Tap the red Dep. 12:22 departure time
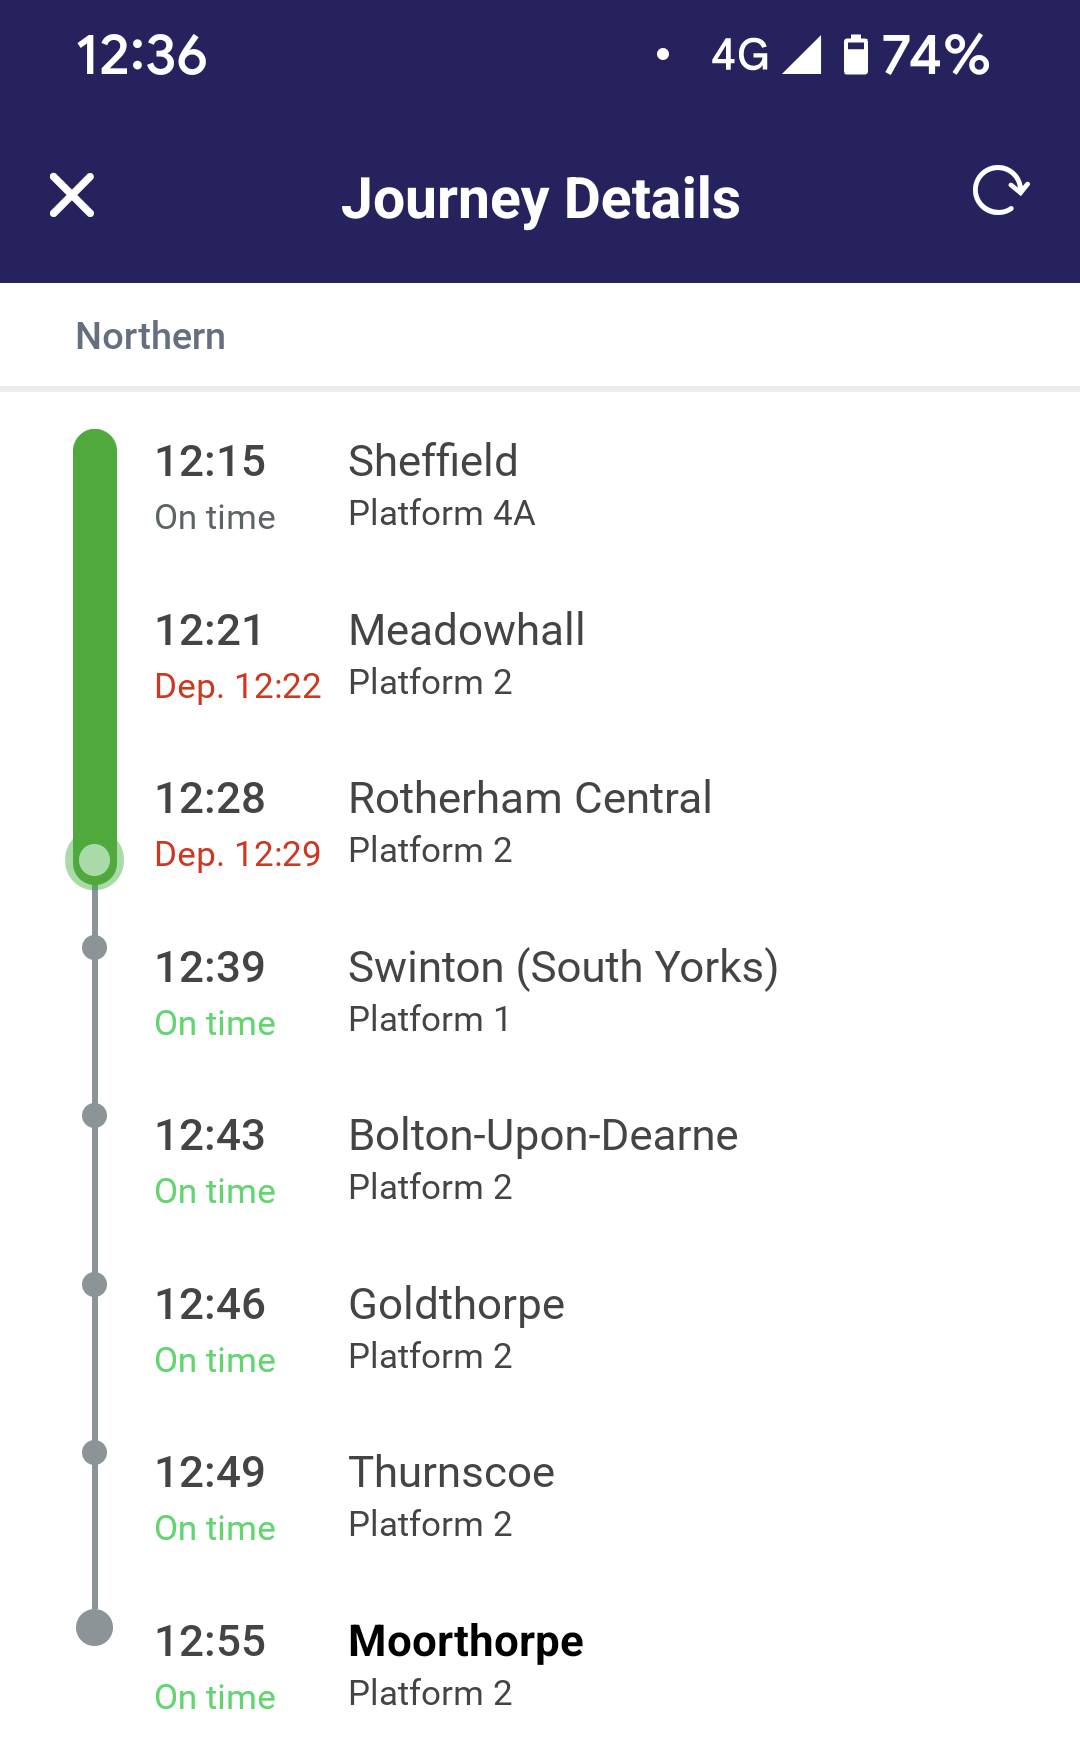Screen dimensions: 1080x1757 238,686
